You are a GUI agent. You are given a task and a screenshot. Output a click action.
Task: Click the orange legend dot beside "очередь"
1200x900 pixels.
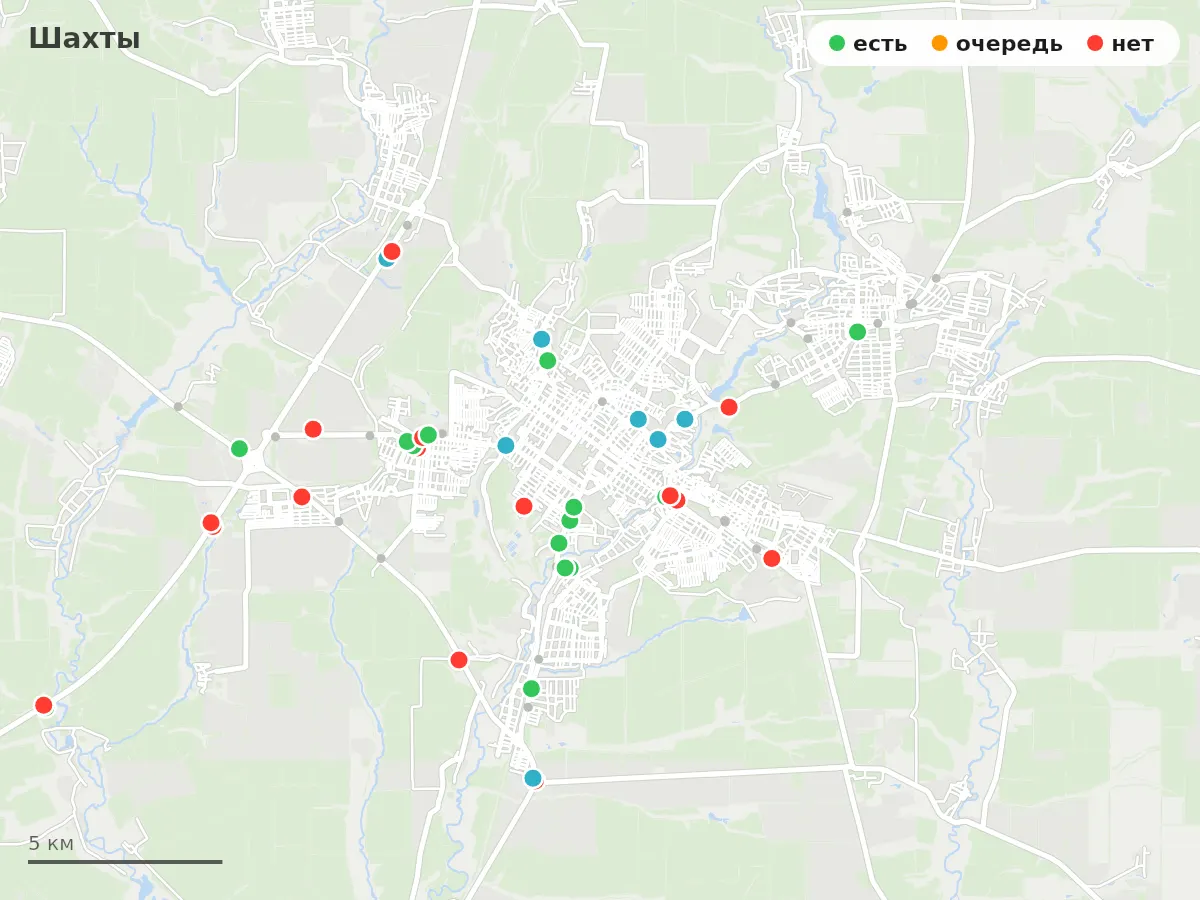pos(940,44)
